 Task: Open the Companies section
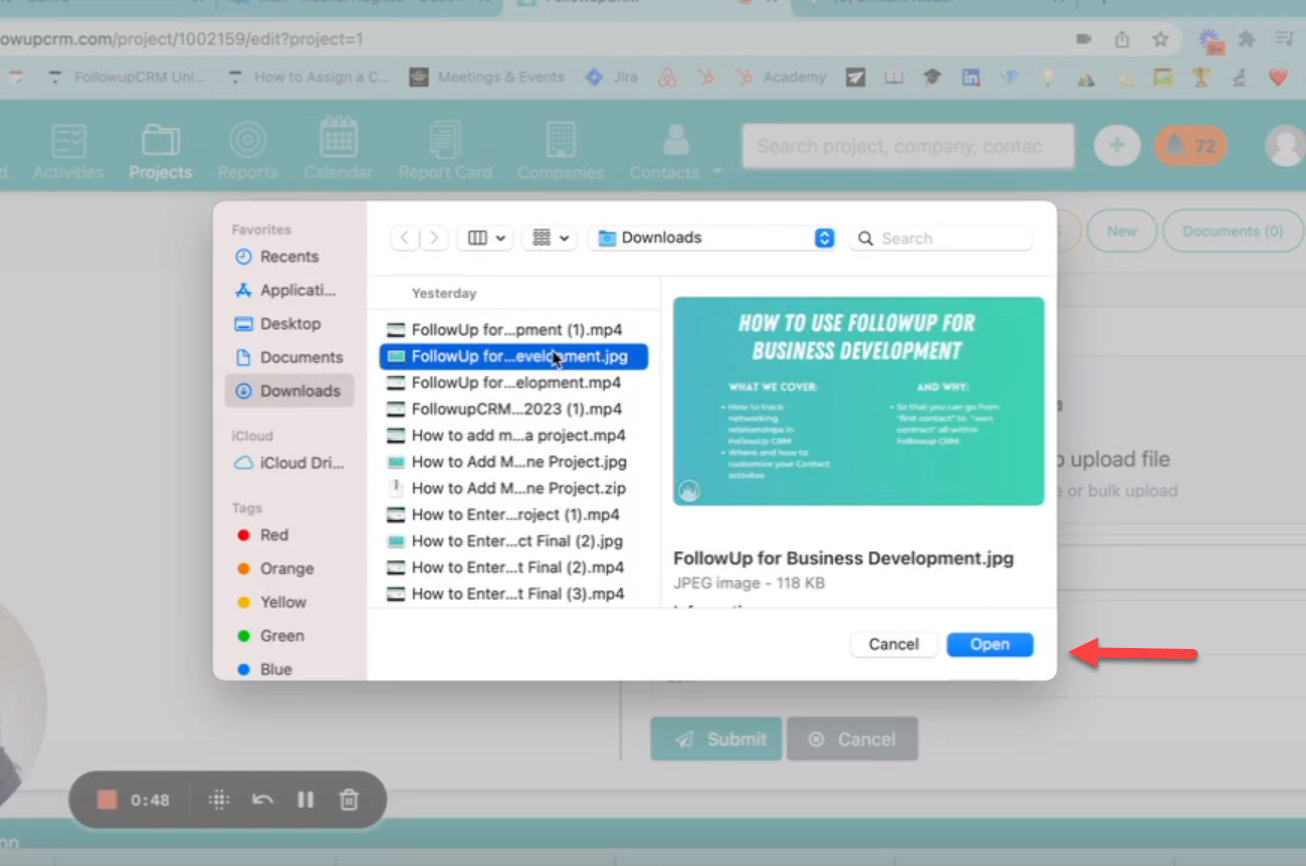tap(560, 148)
